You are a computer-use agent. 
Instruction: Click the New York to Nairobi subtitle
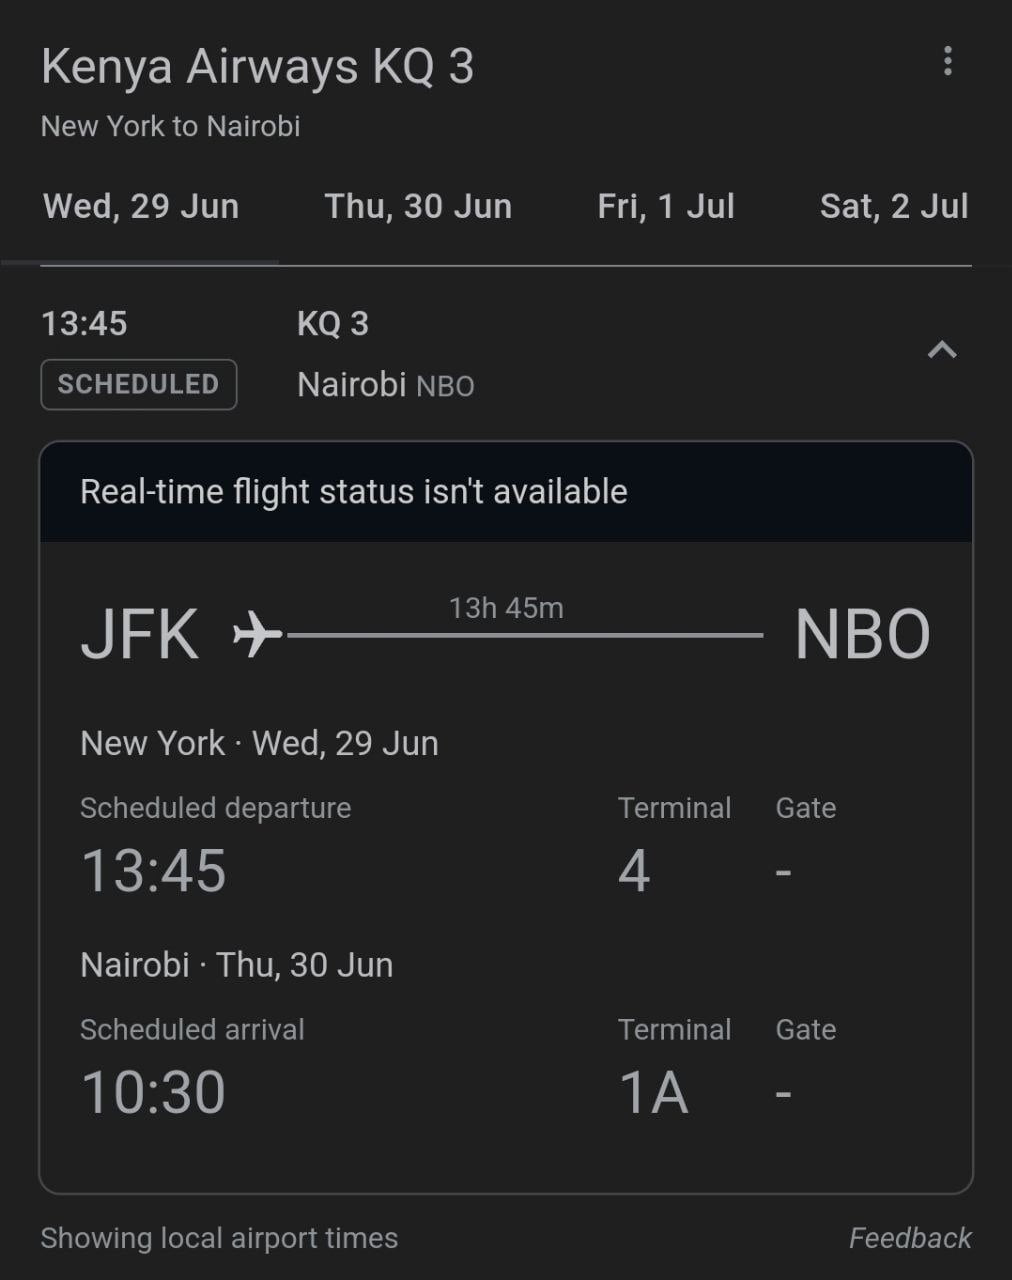[170, 127]
